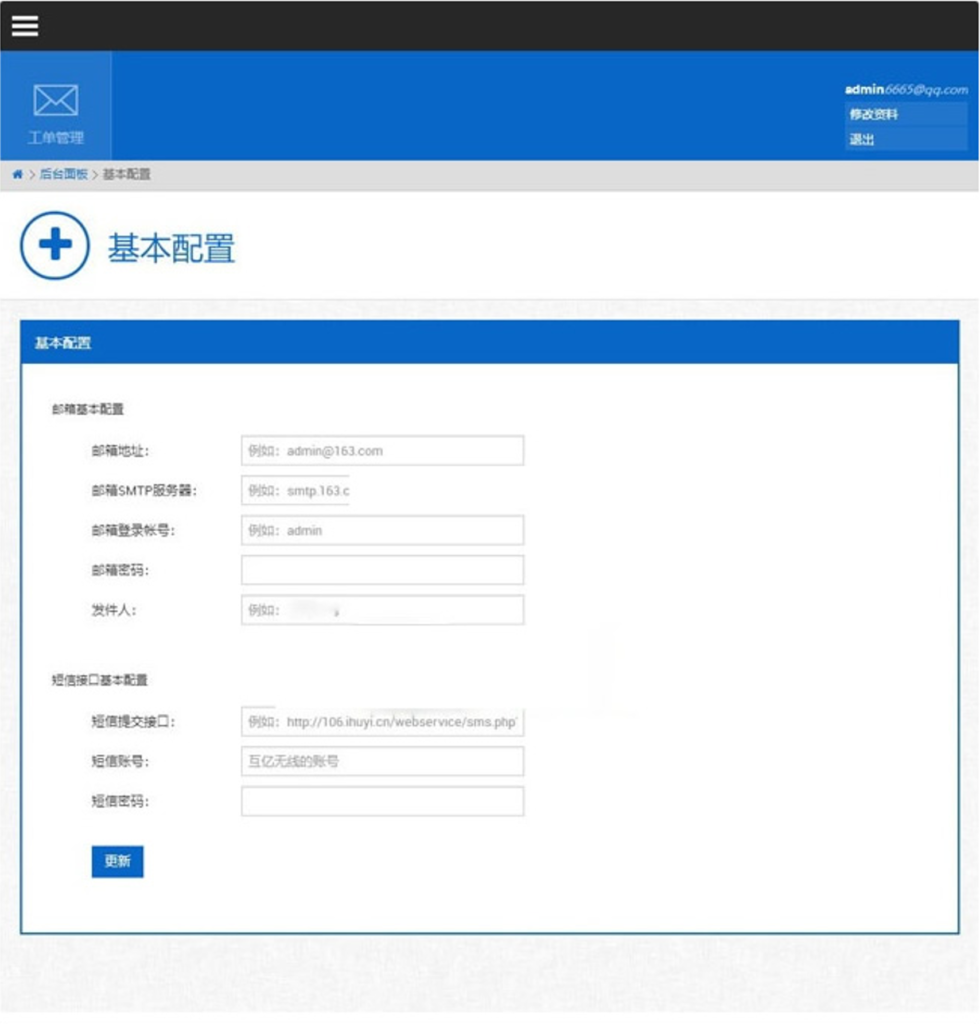Image resolution: width=980 pixels, height=1024 pixels.
Task: Click into the 邮箱地址 input field
Action: point(383,451)
